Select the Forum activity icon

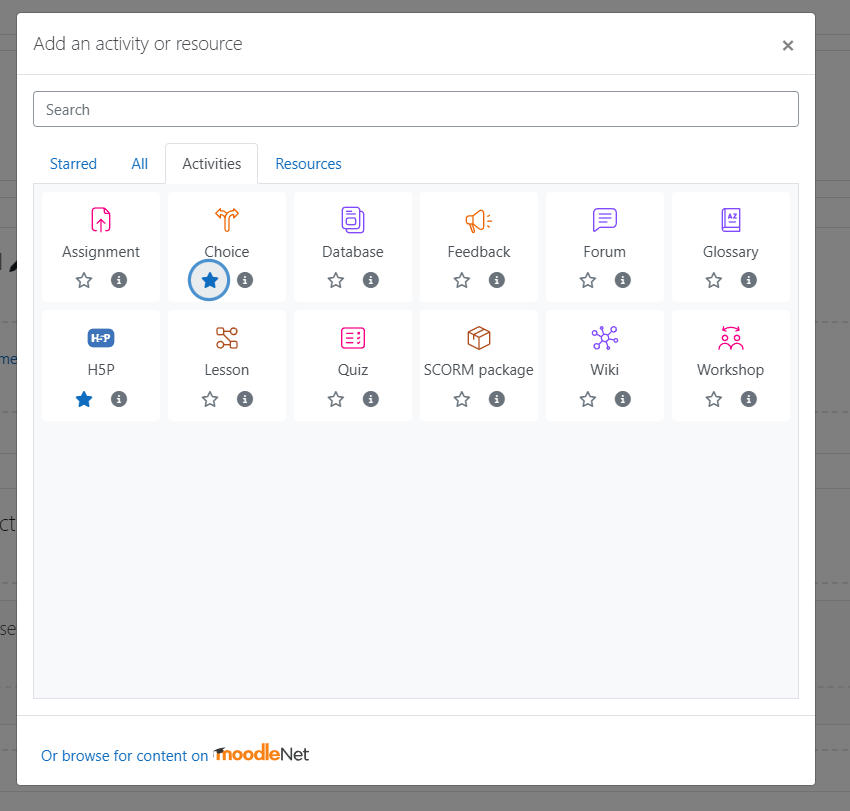604,220
